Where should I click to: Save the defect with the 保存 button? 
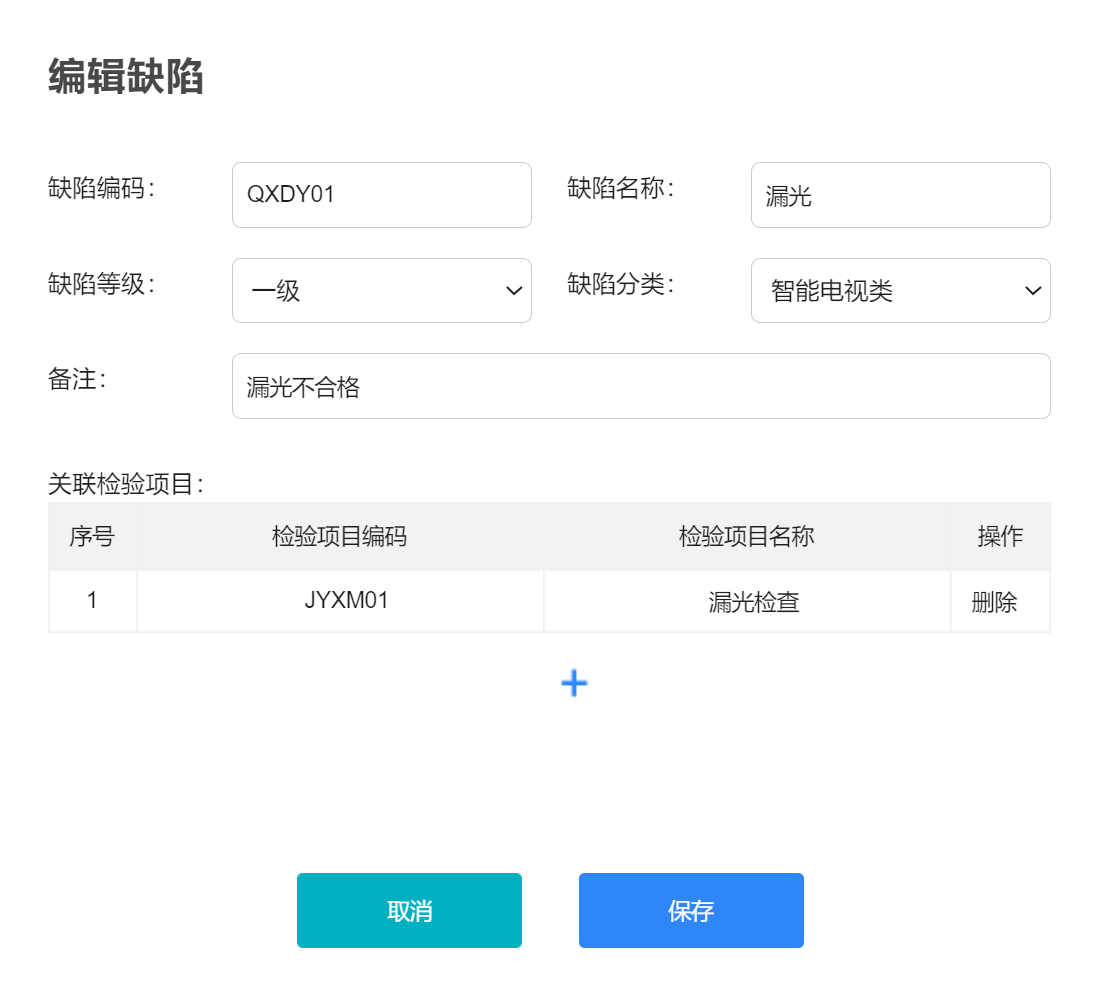(691, 910)
